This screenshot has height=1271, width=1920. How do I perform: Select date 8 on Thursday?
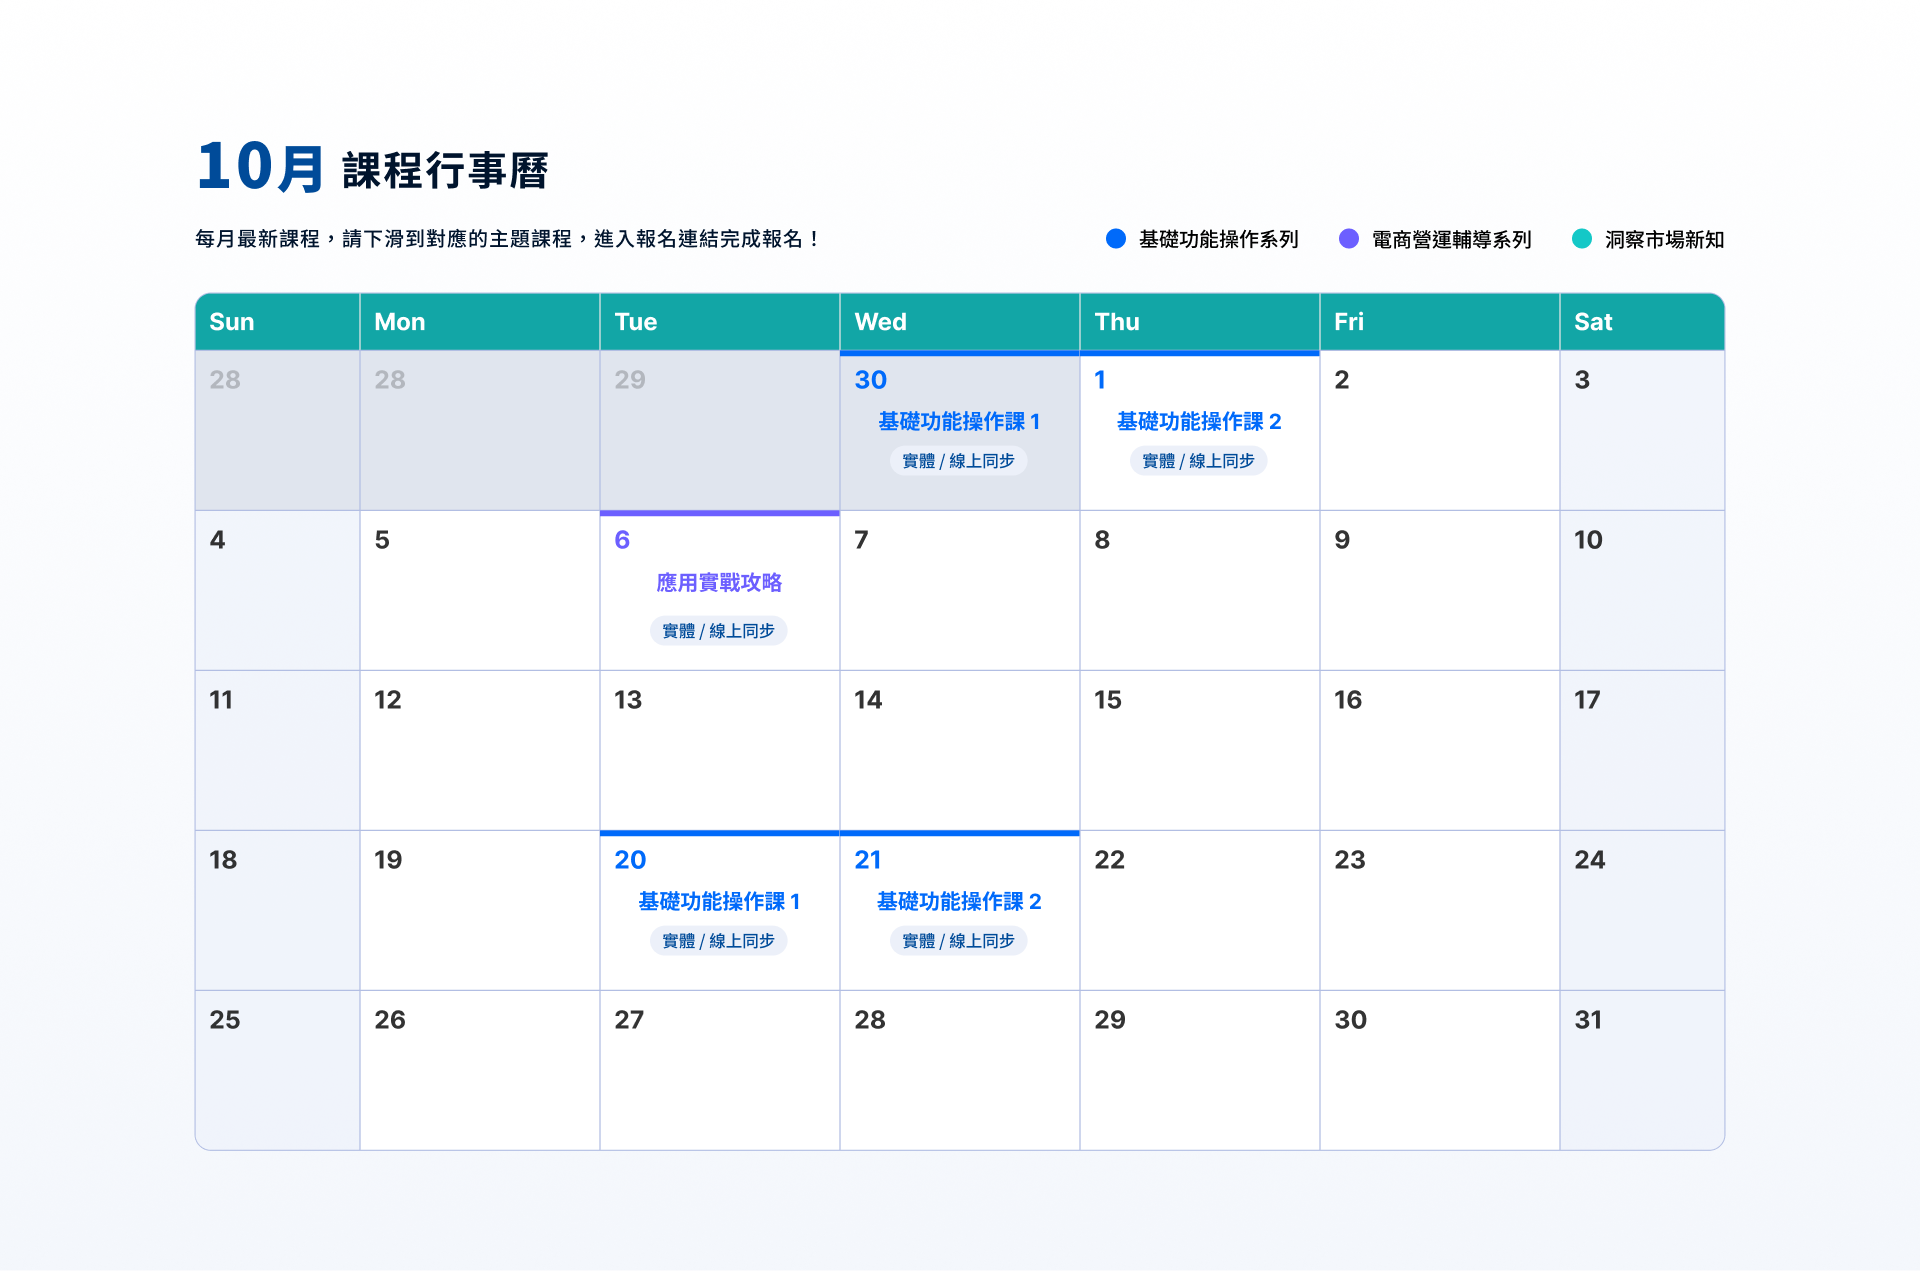point(1102,540)
